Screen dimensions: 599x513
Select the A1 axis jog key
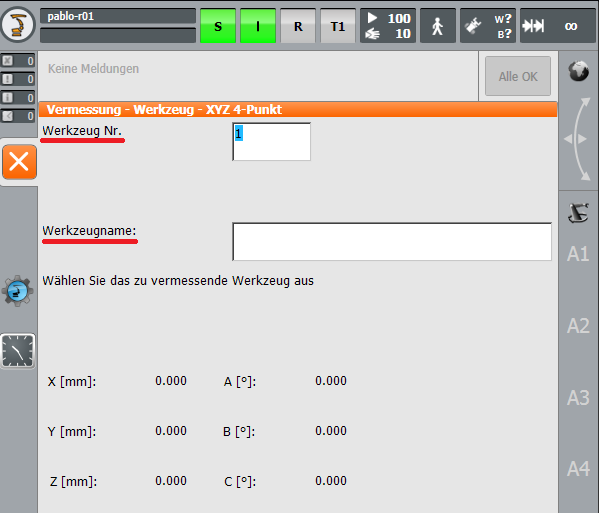[x=578, y=254]
